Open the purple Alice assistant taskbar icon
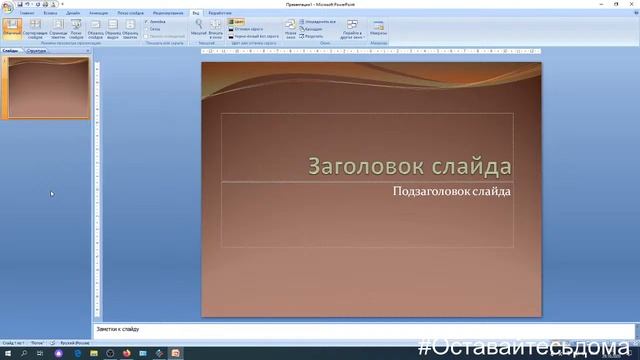The image size is (640, 360). tap(59, 353)
